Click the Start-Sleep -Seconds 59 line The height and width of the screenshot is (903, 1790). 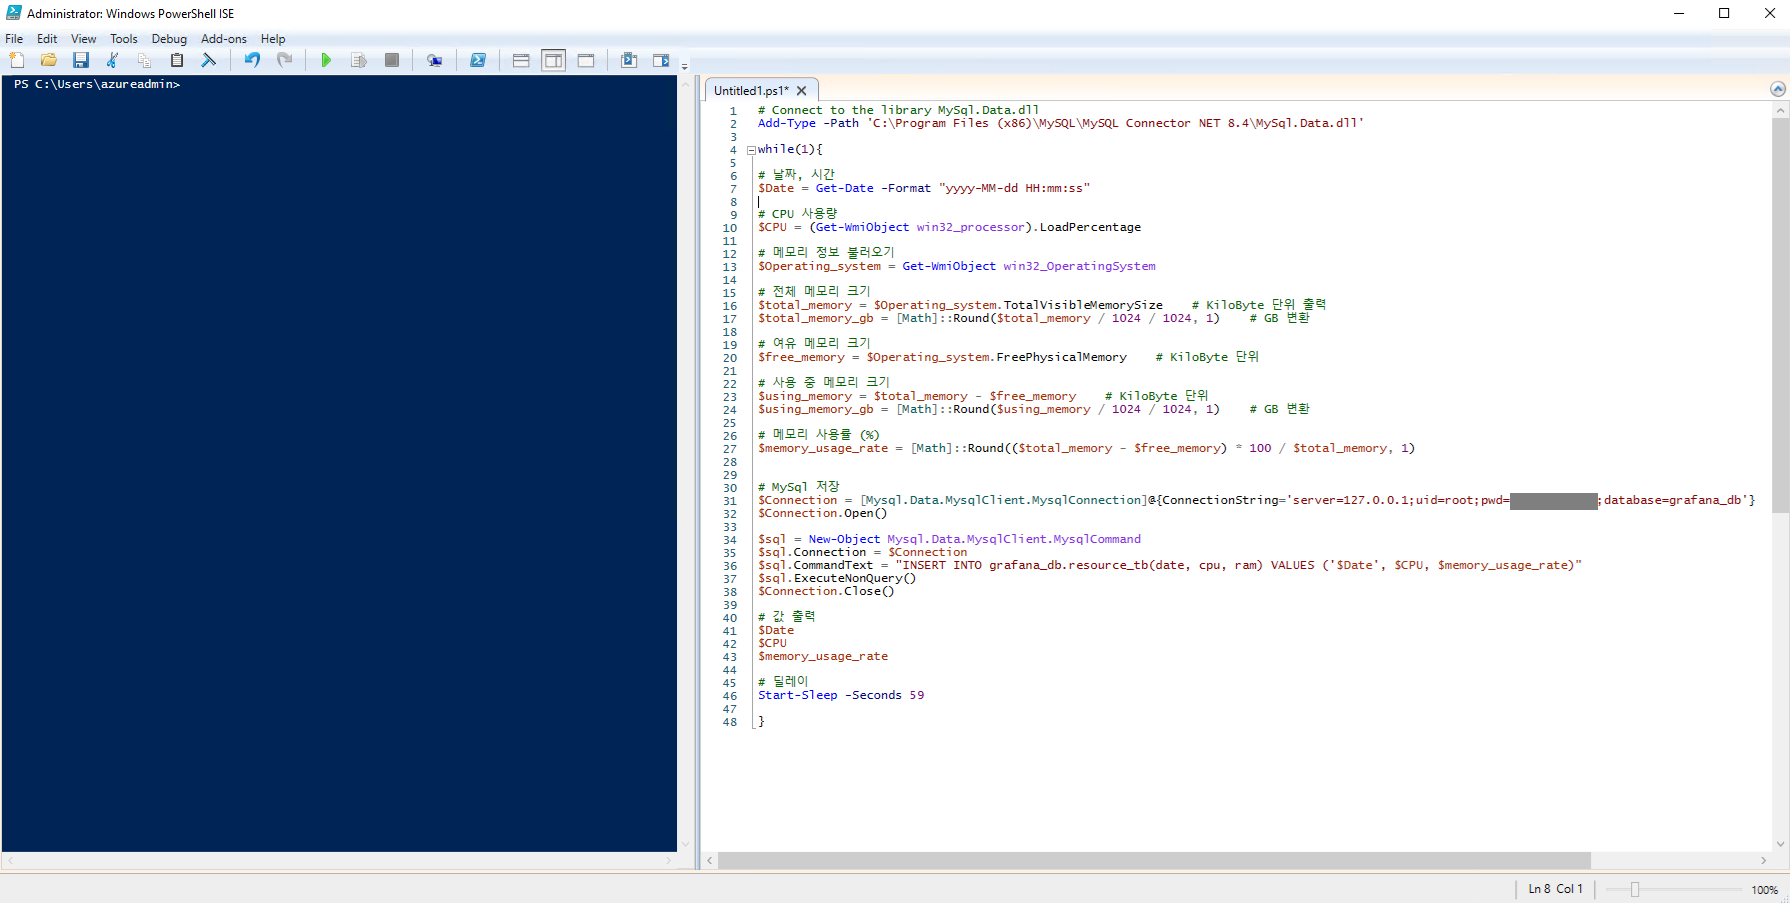(841, 696)
